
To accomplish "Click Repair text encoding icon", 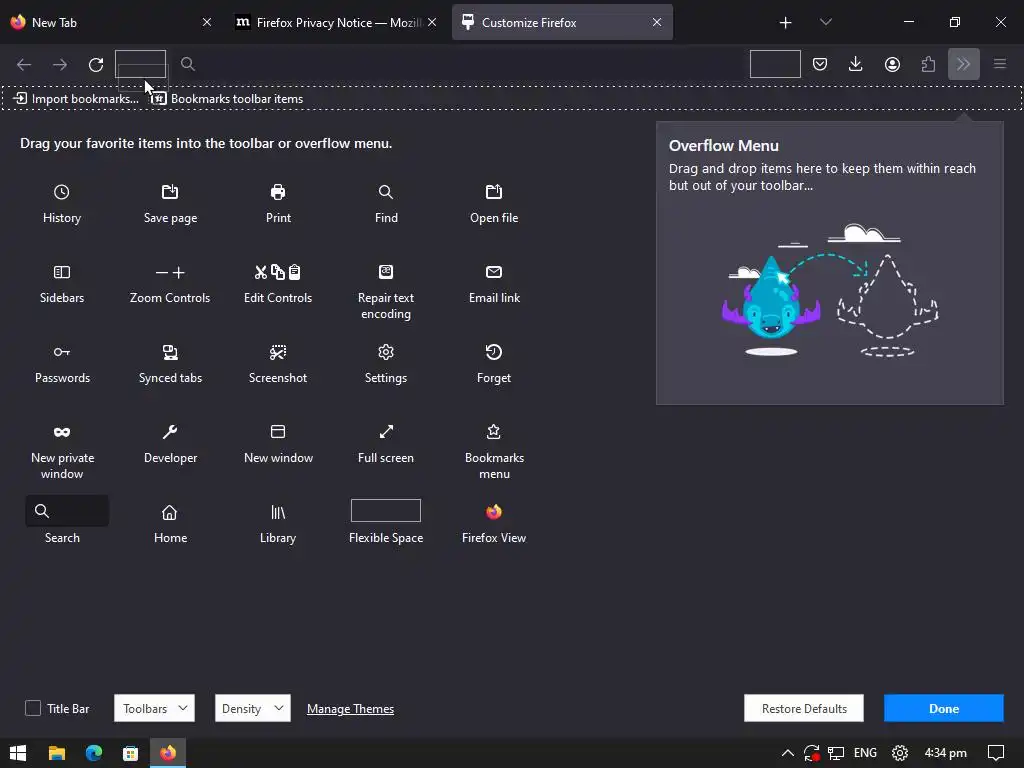I will pyautogui.click(x=386, y=272).
